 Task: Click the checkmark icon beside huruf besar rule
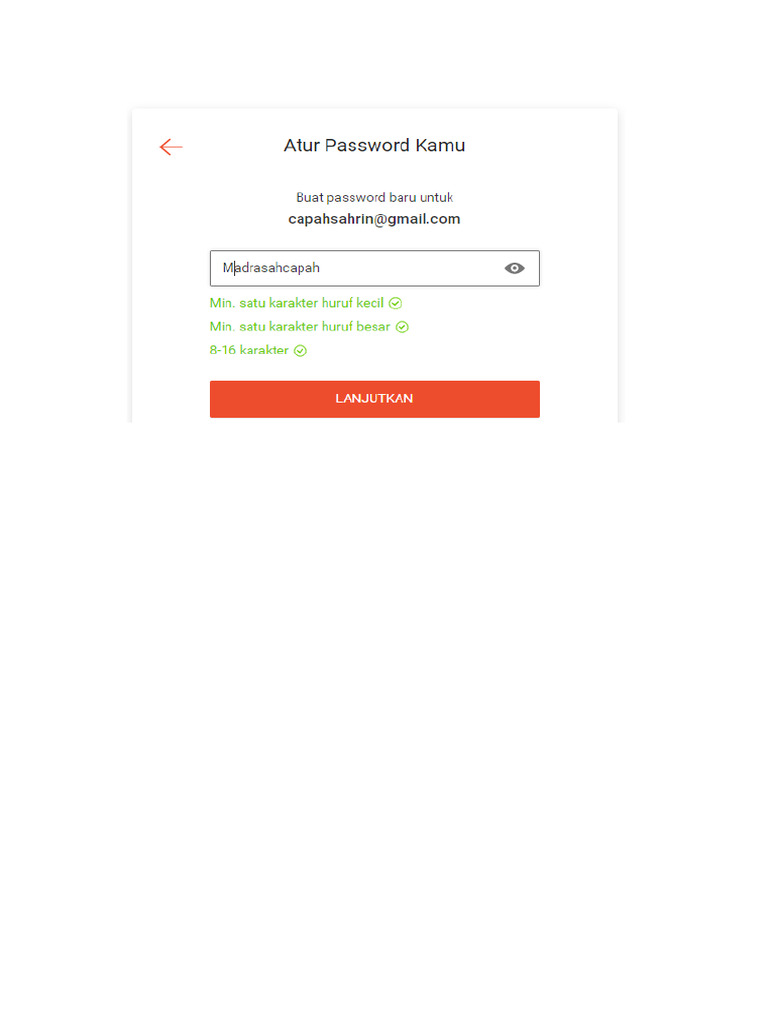[402, 327]
